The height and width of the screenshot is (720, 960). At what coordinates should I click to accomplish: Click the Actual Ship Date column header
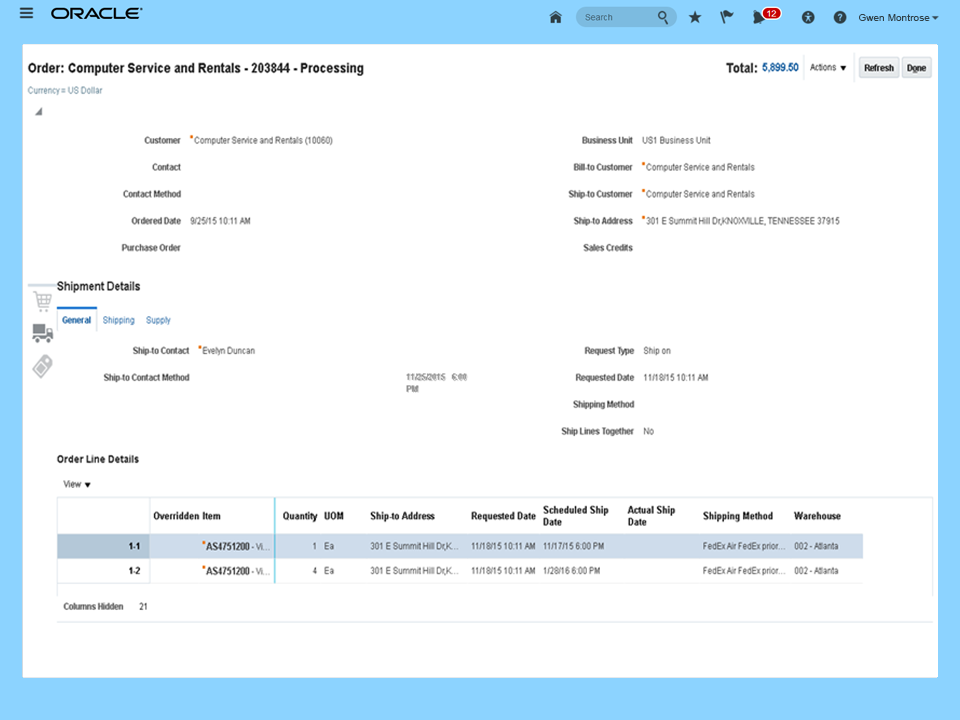pos(651,516)
